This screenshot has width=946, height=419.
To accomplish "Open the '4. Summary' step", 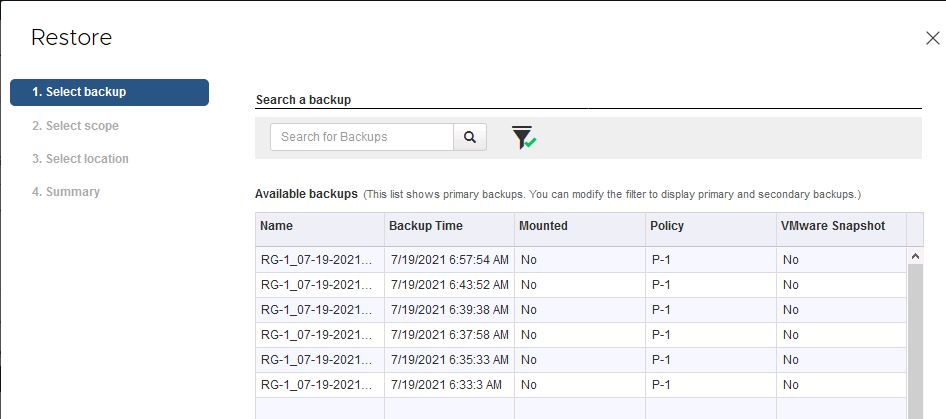I will click(66, 192).
